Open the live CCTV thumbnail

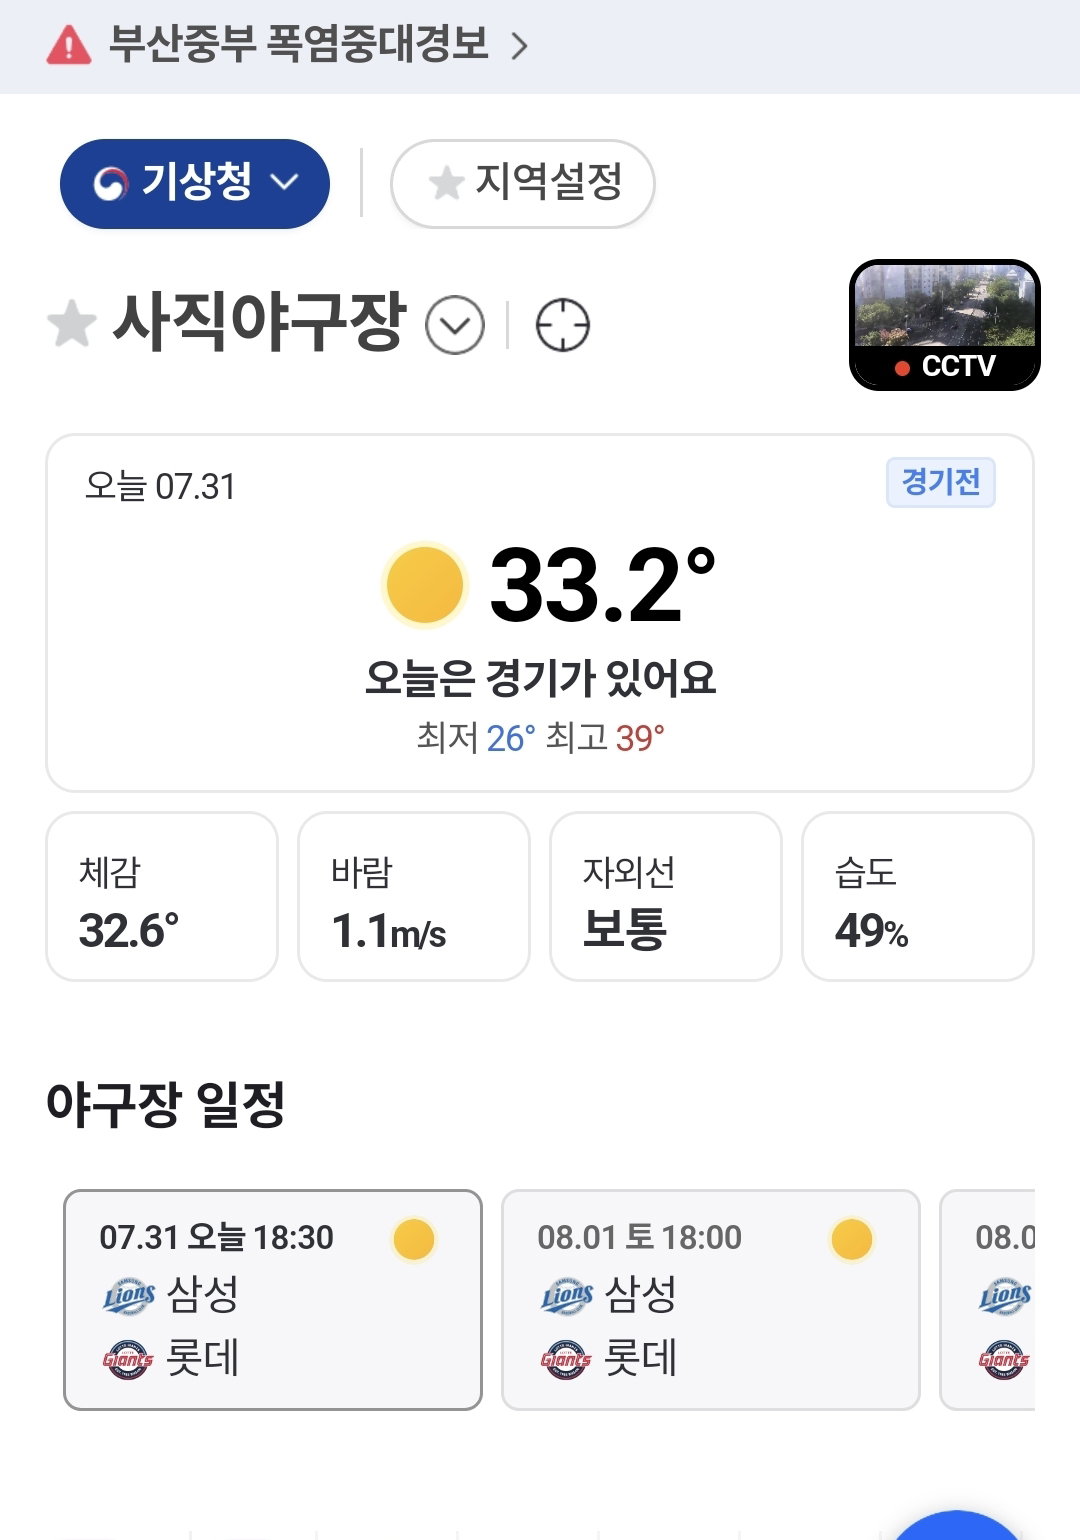[945, 325]
